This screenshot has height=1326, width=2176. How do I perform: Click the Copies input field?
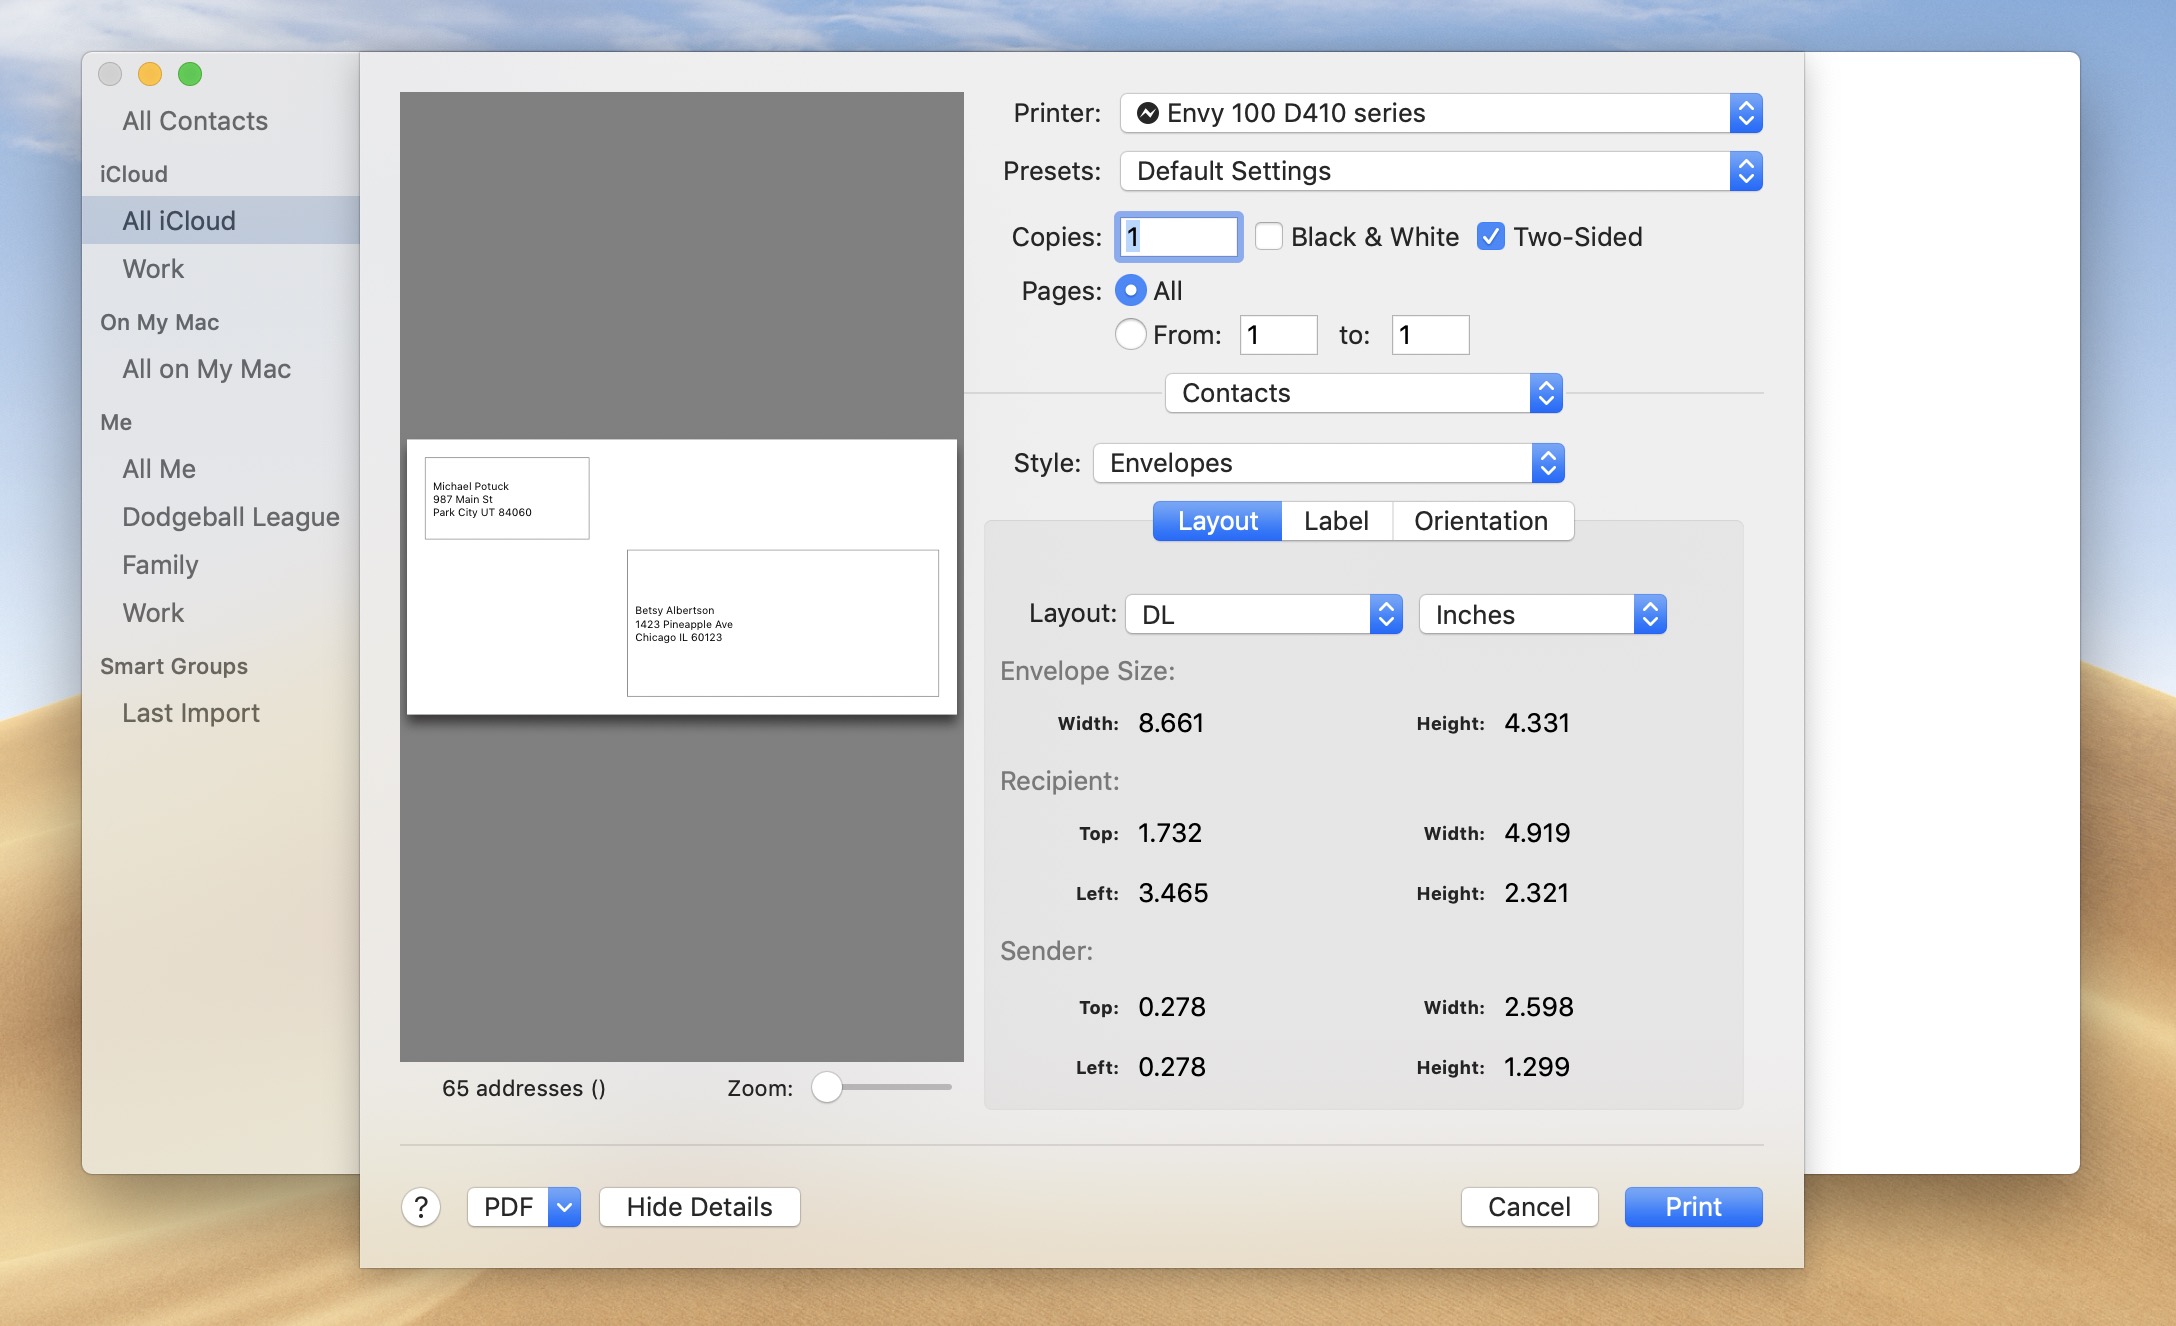[x=1175, y=236]
